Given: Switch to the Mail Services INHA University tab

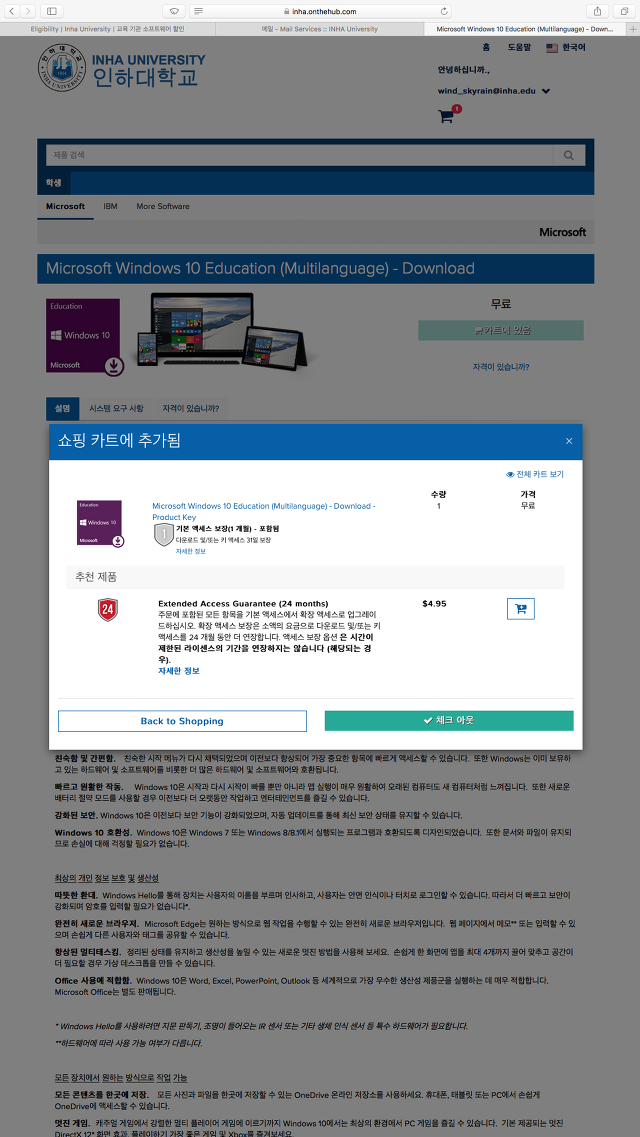Looking at the screenshot, I should [x=320, y=29].
